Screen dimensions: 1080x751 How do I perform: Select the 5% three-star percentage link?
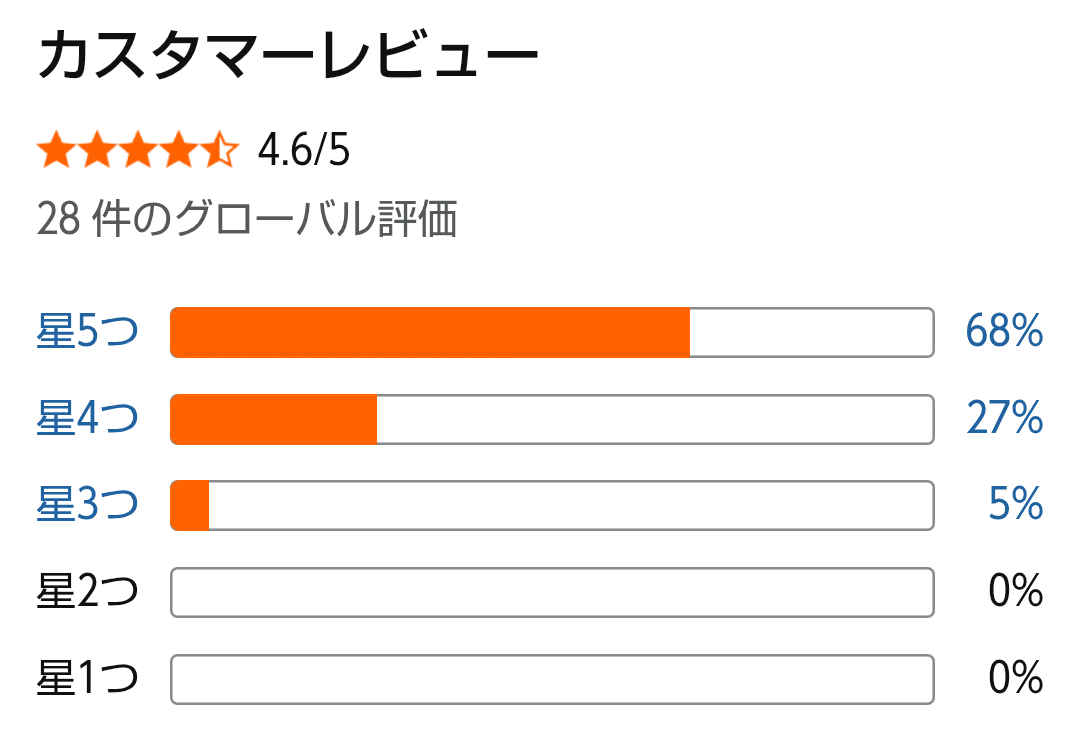coord(1015,505)
